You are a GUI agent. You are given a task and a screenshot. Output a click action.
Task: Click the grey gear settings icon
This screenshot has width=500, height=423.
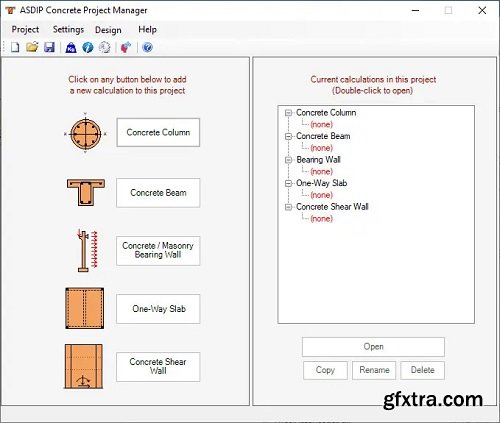click(x=105, y=47)
